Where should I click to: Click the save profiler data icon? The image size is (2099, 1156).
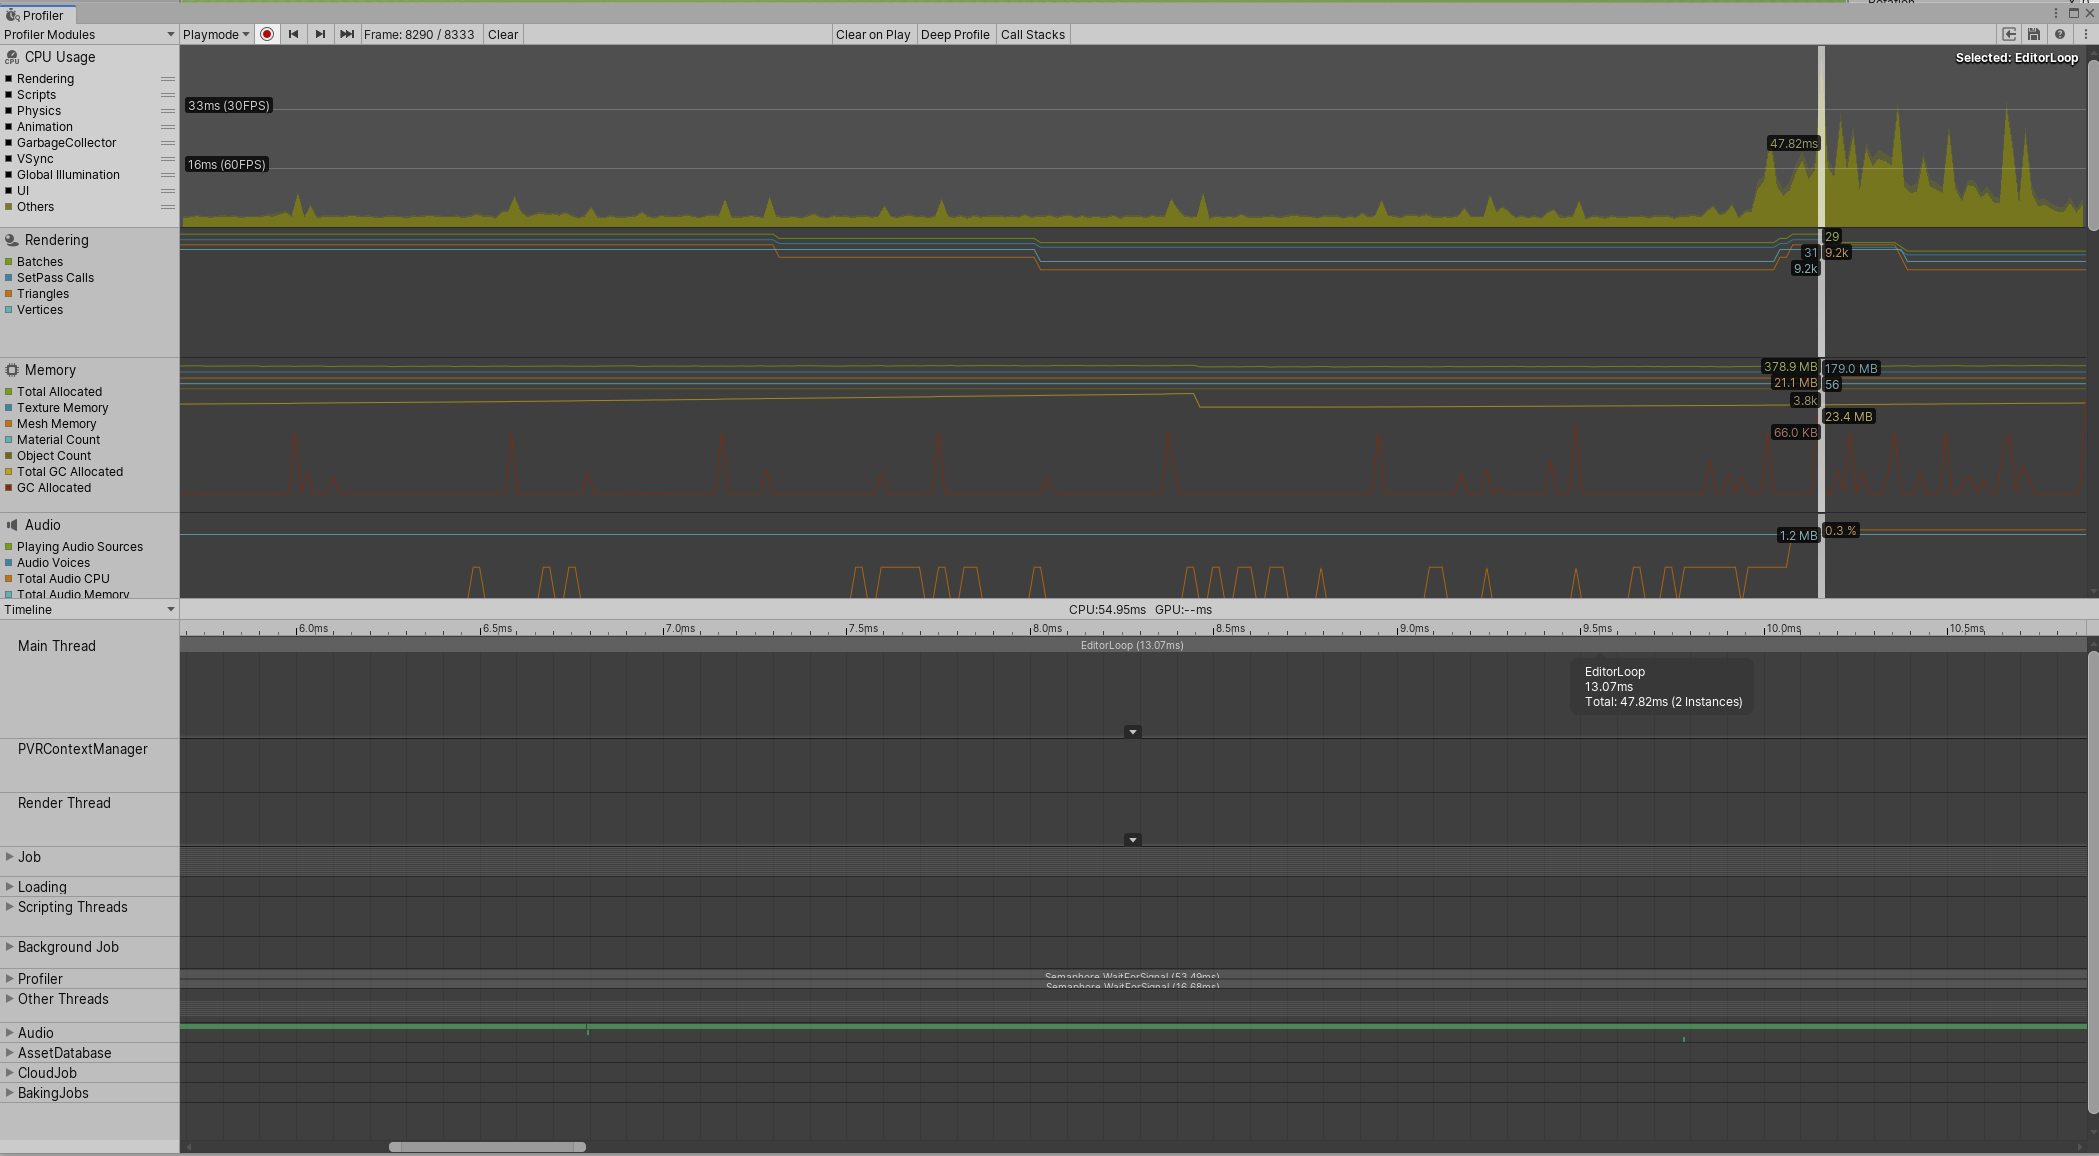(2033, 34)
